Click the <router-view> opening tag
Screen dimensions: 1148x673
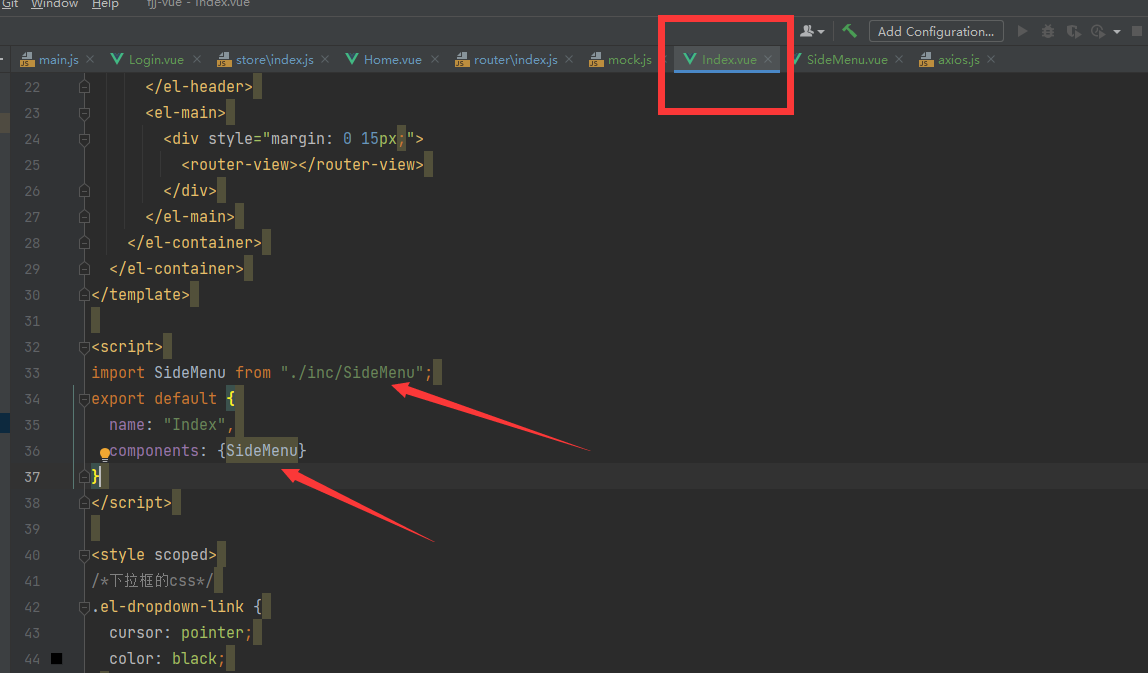click(x=239, y=165)
